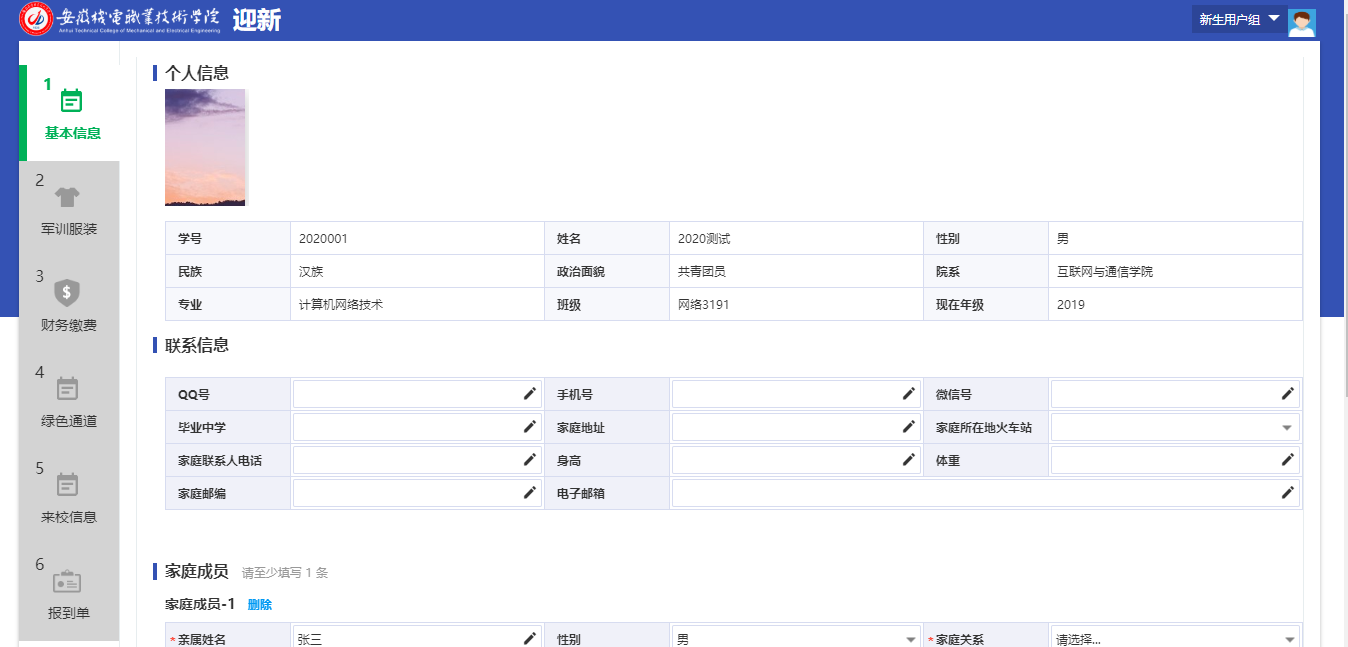The height and width of the screenshot is (647, 1348).
Task: Focus the 微信号 input field
Action: (1175, 394)
